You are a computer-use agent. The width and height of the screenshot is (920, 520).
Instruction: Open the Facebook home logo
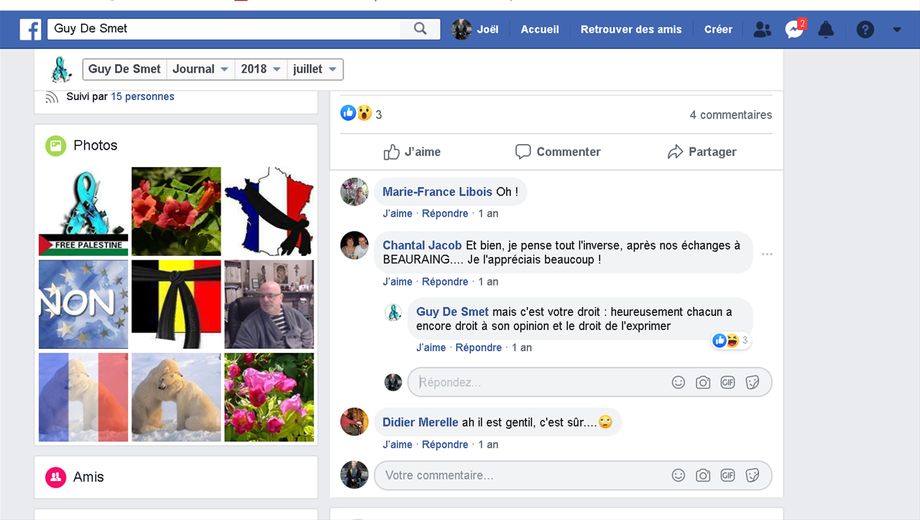pos(30,29)
